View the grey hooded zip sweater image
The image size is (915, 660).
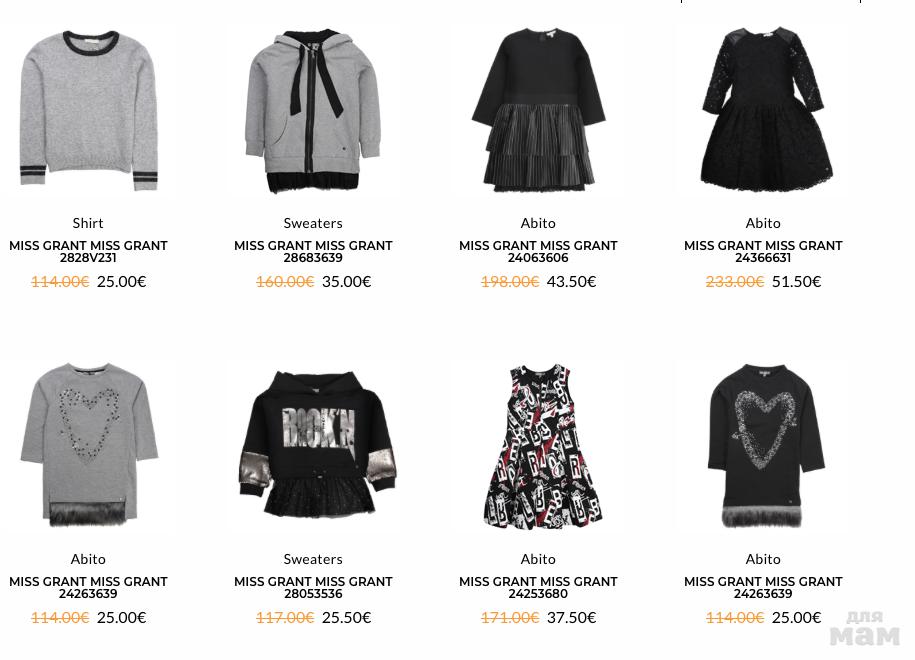coord(313,111)
